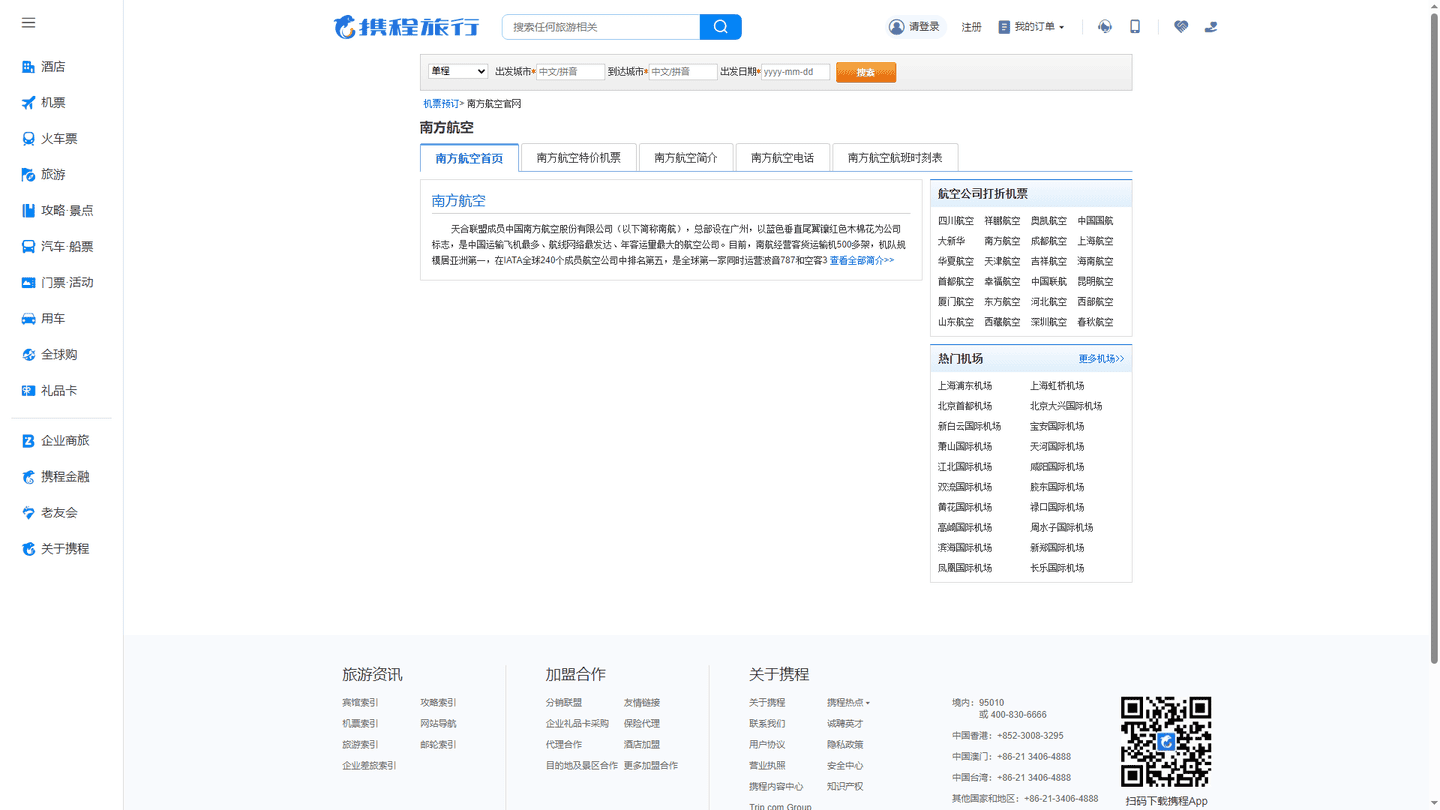Click the 老友会 sidebar icon
Screen dimensions: 1440x810
point(28,513)
